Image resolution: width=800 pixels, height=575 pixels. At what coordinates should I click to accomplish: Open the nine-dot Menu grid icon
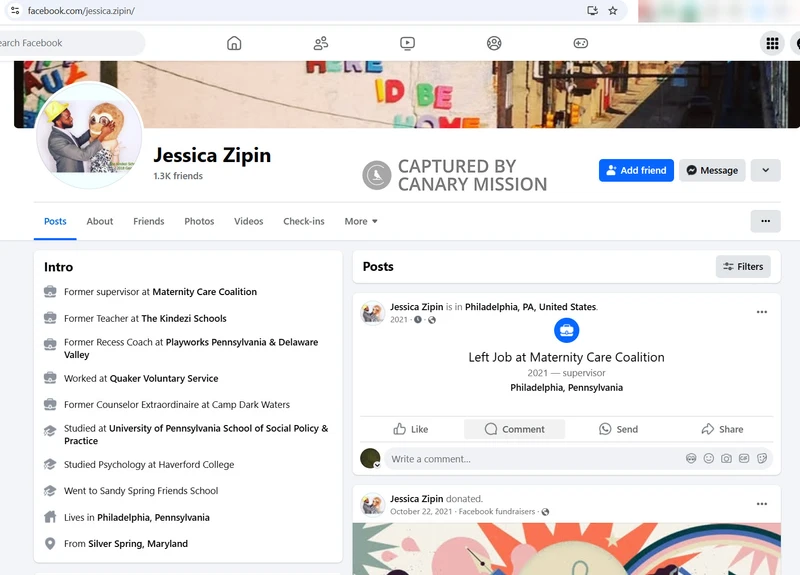[x=772, y=43]
